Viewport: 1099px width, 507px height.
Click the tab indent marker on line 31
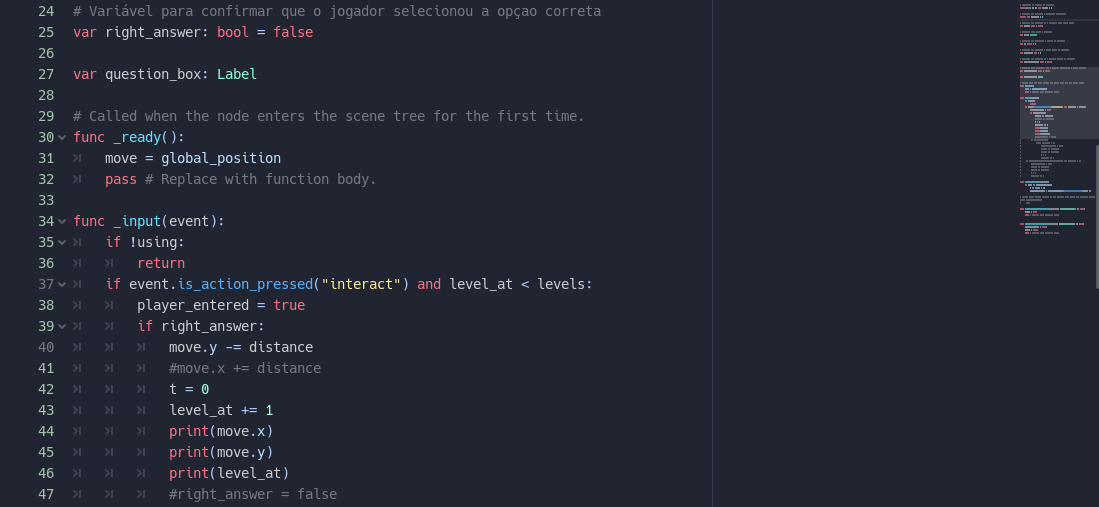point(77,158)
